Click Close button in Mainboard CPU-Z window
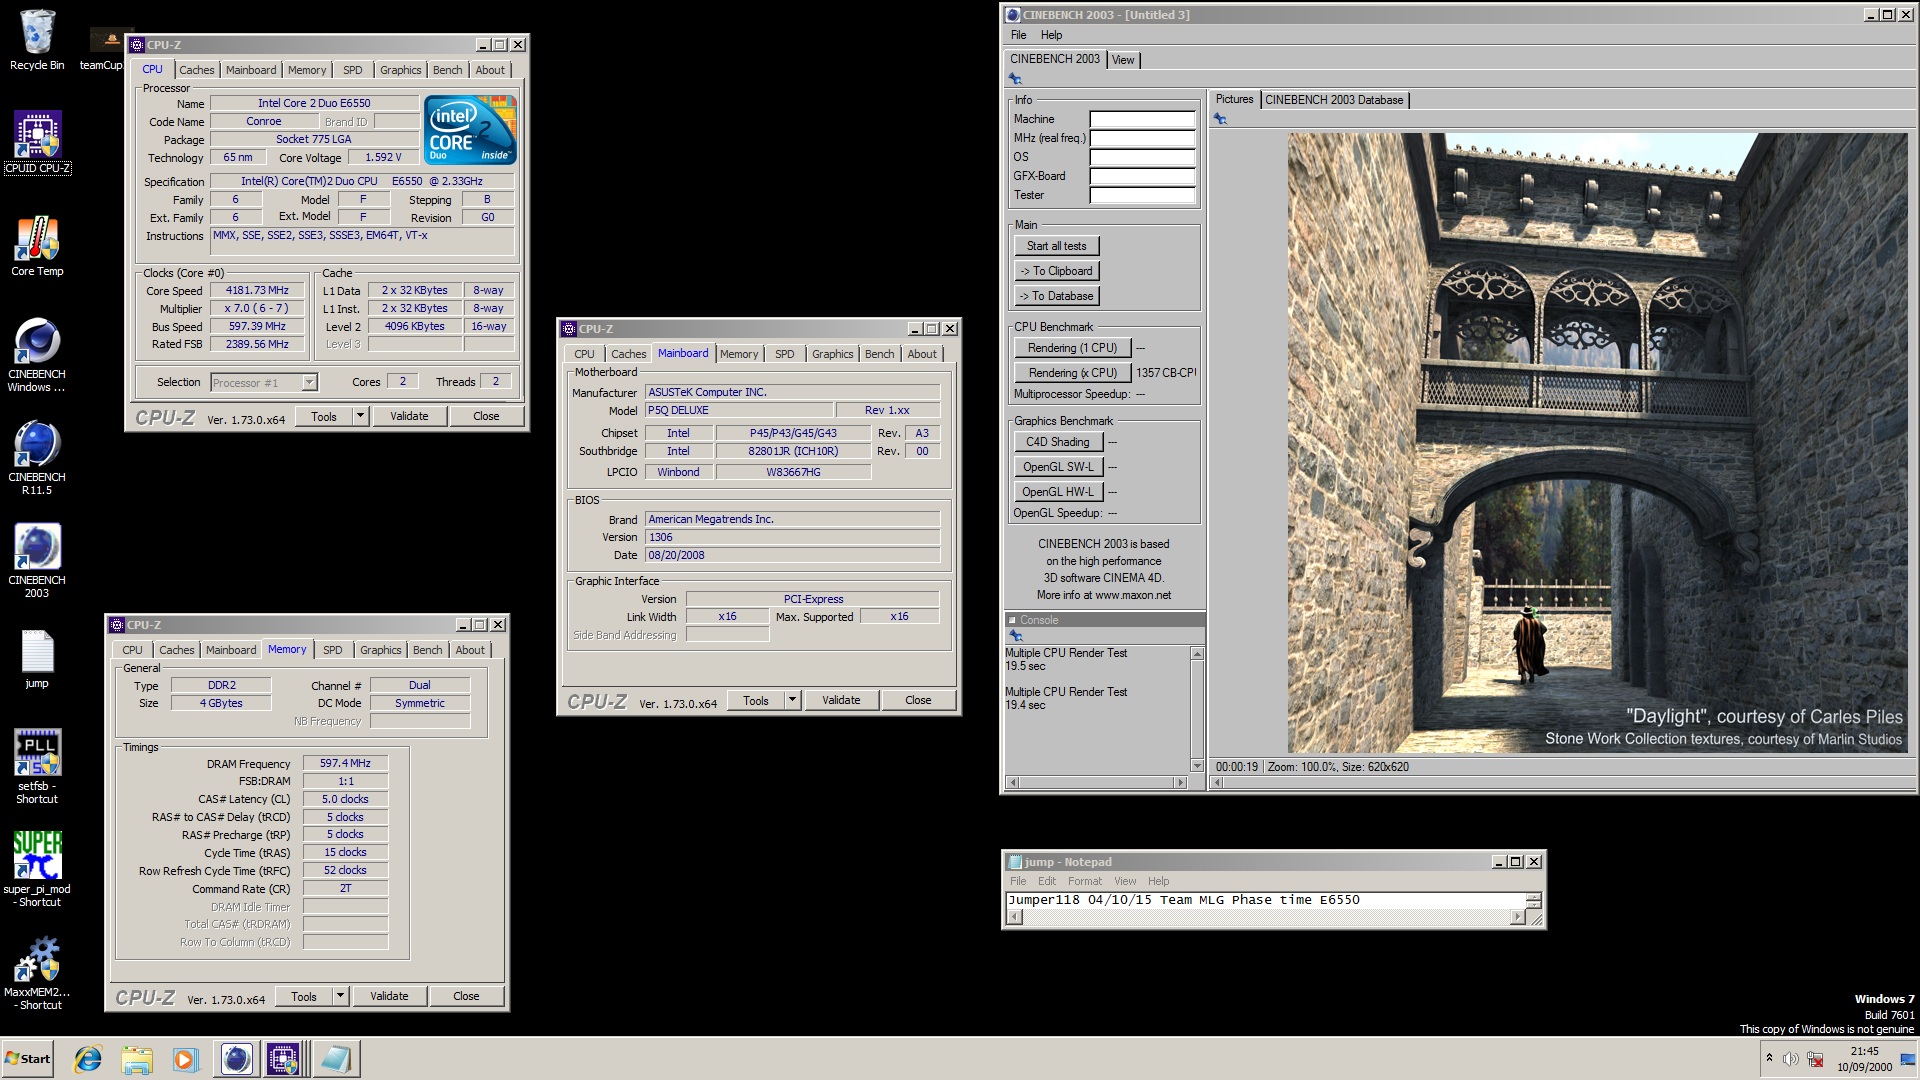1920x1080 pixels. (x=918, y=700)
